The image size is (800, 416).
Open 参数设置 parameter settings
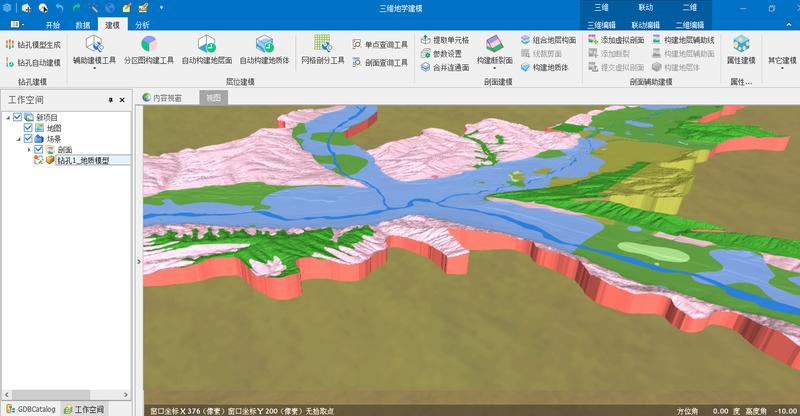(x=441, y=54)
